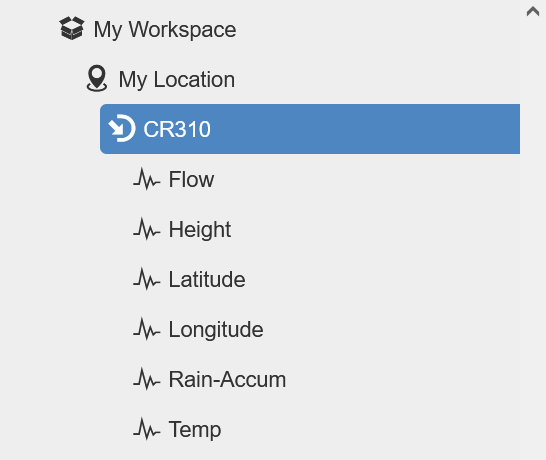Click the Longitude waveform icon

click(x=147, y=329)
